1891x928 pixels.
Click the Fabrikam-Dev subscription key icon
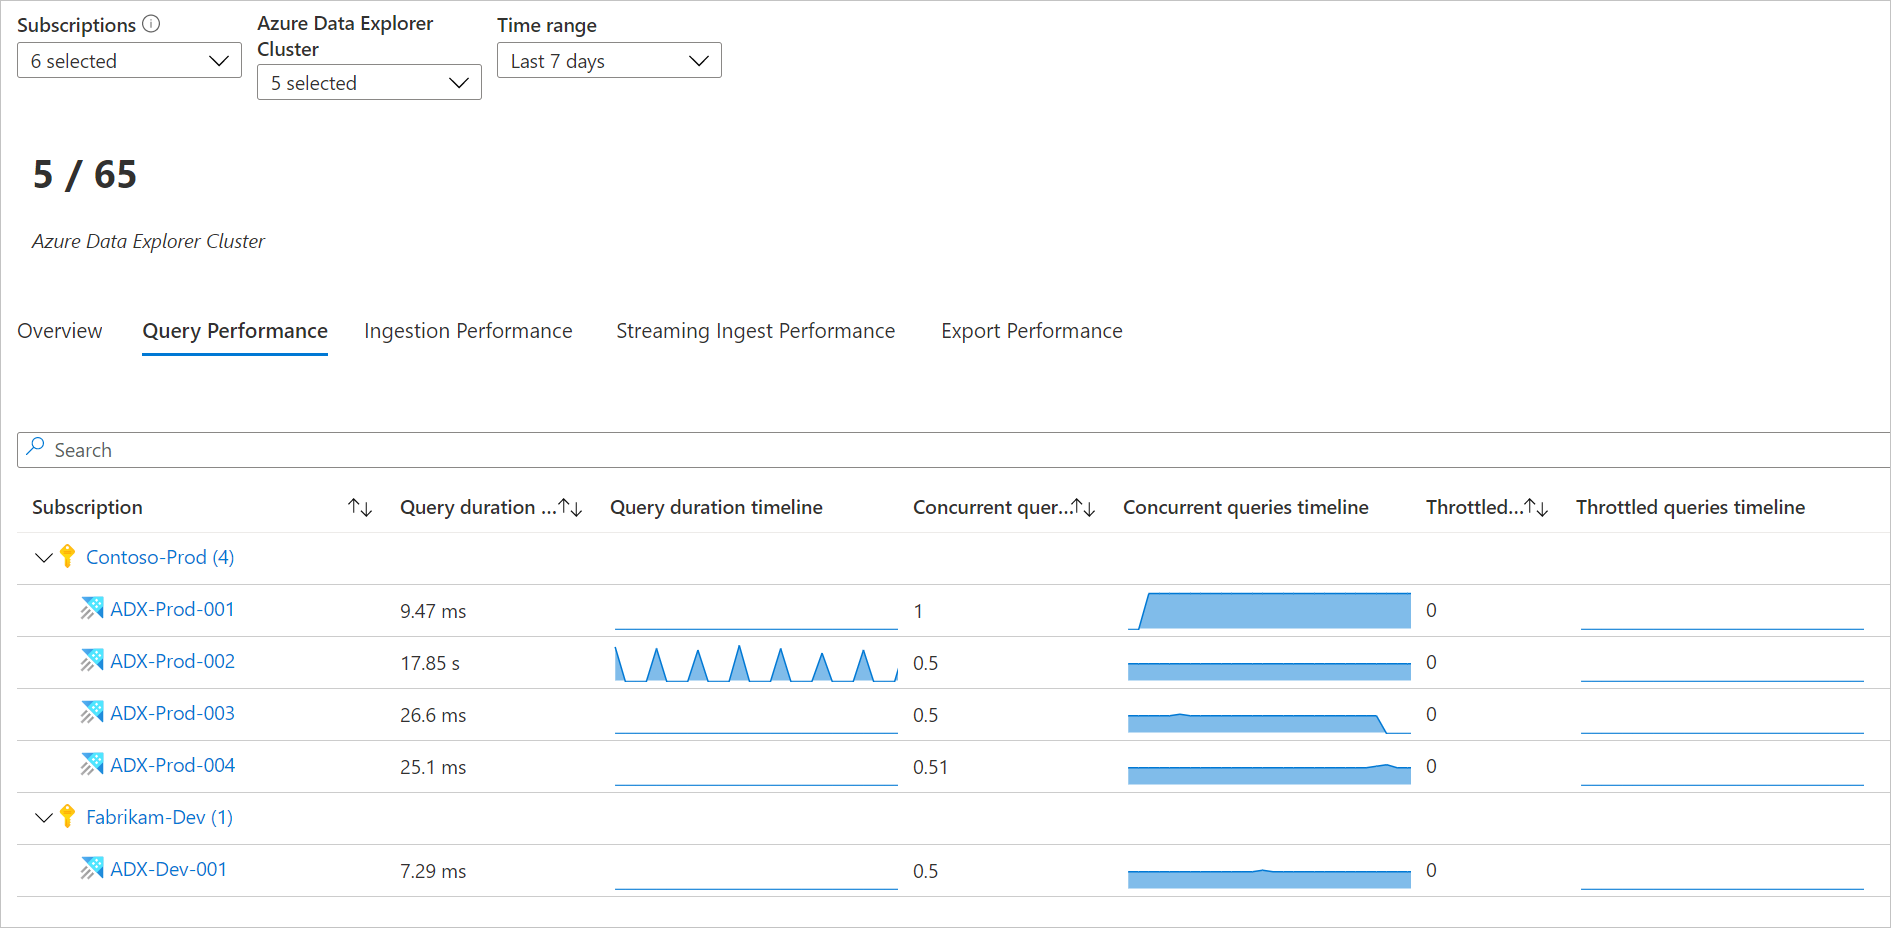click(67, 817)
